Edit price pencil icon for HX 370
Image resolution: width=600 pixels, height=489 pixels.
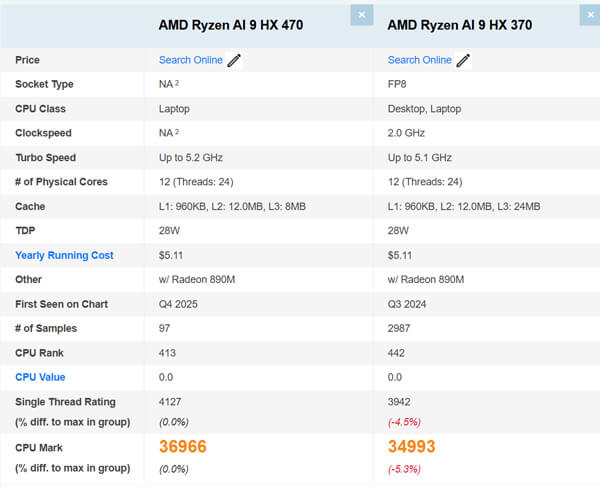[463, 60]
